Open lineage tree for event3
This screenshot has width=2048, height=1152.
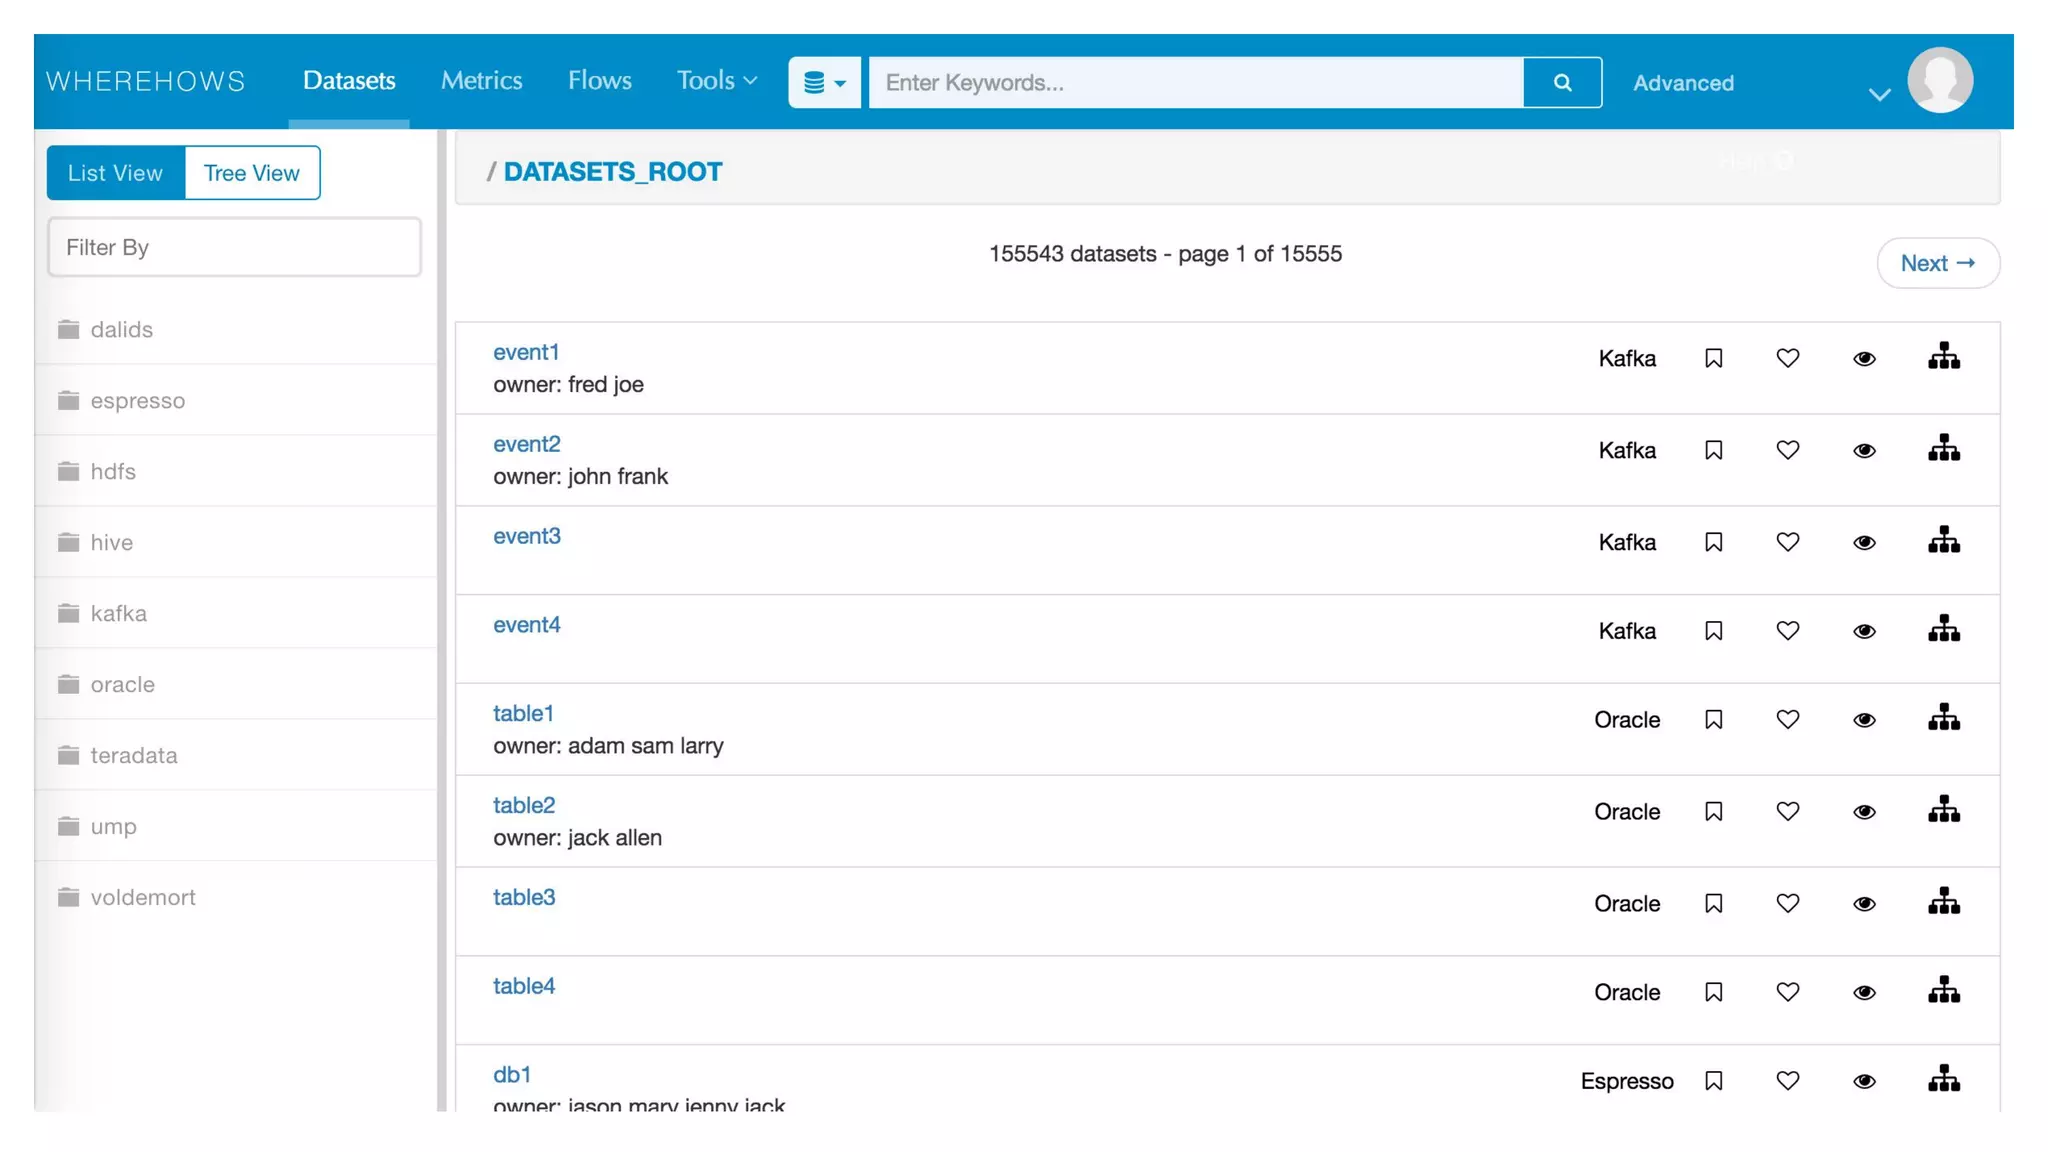pyautogui.click(x=1943, y=541)
